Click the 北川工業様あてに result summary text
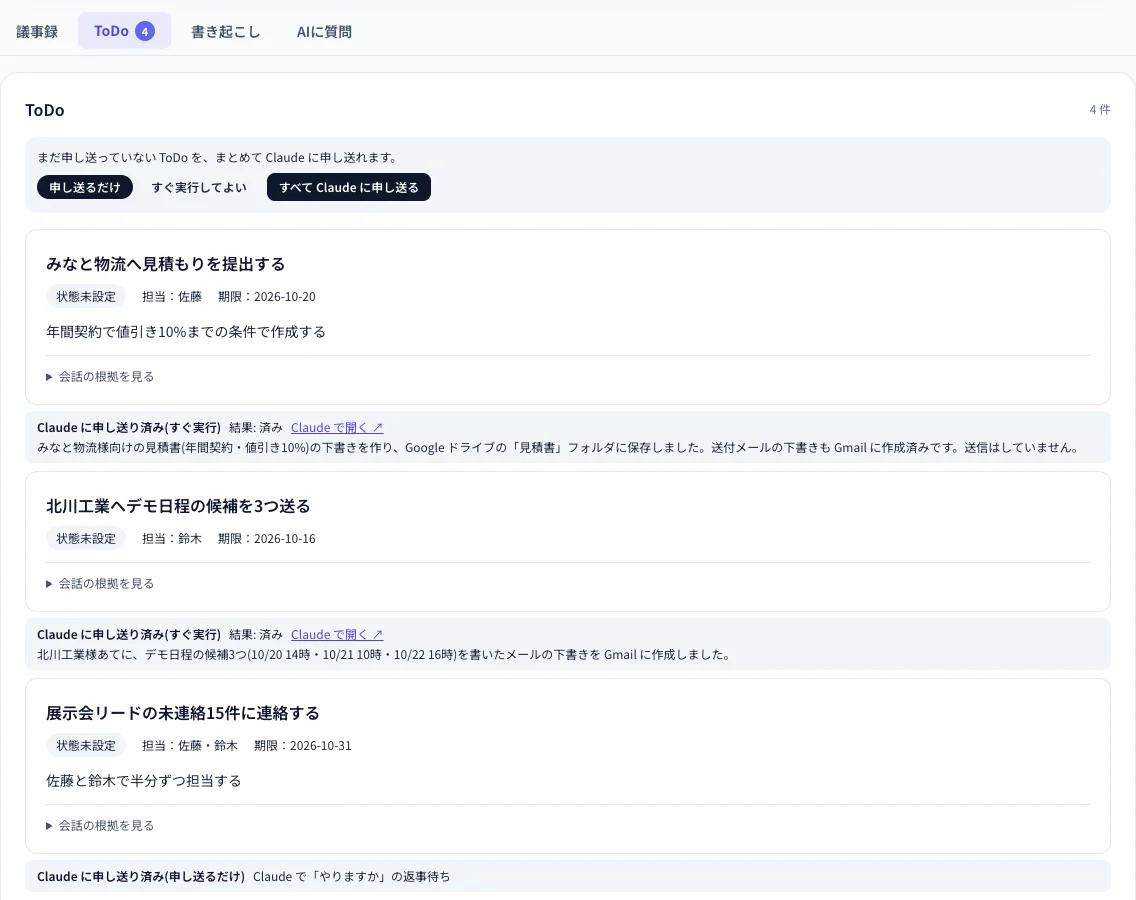 tap(385, 654)
